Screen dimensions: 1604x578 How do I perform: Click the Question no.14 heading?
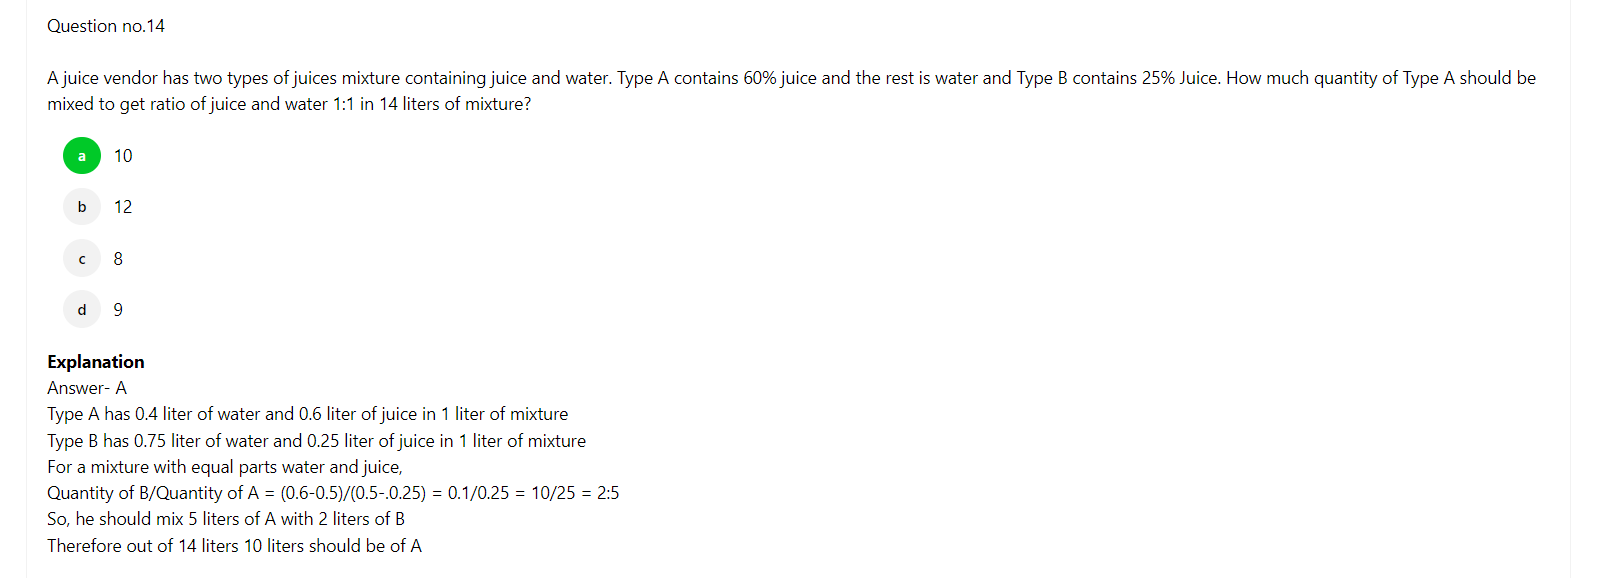pos(106,26)
